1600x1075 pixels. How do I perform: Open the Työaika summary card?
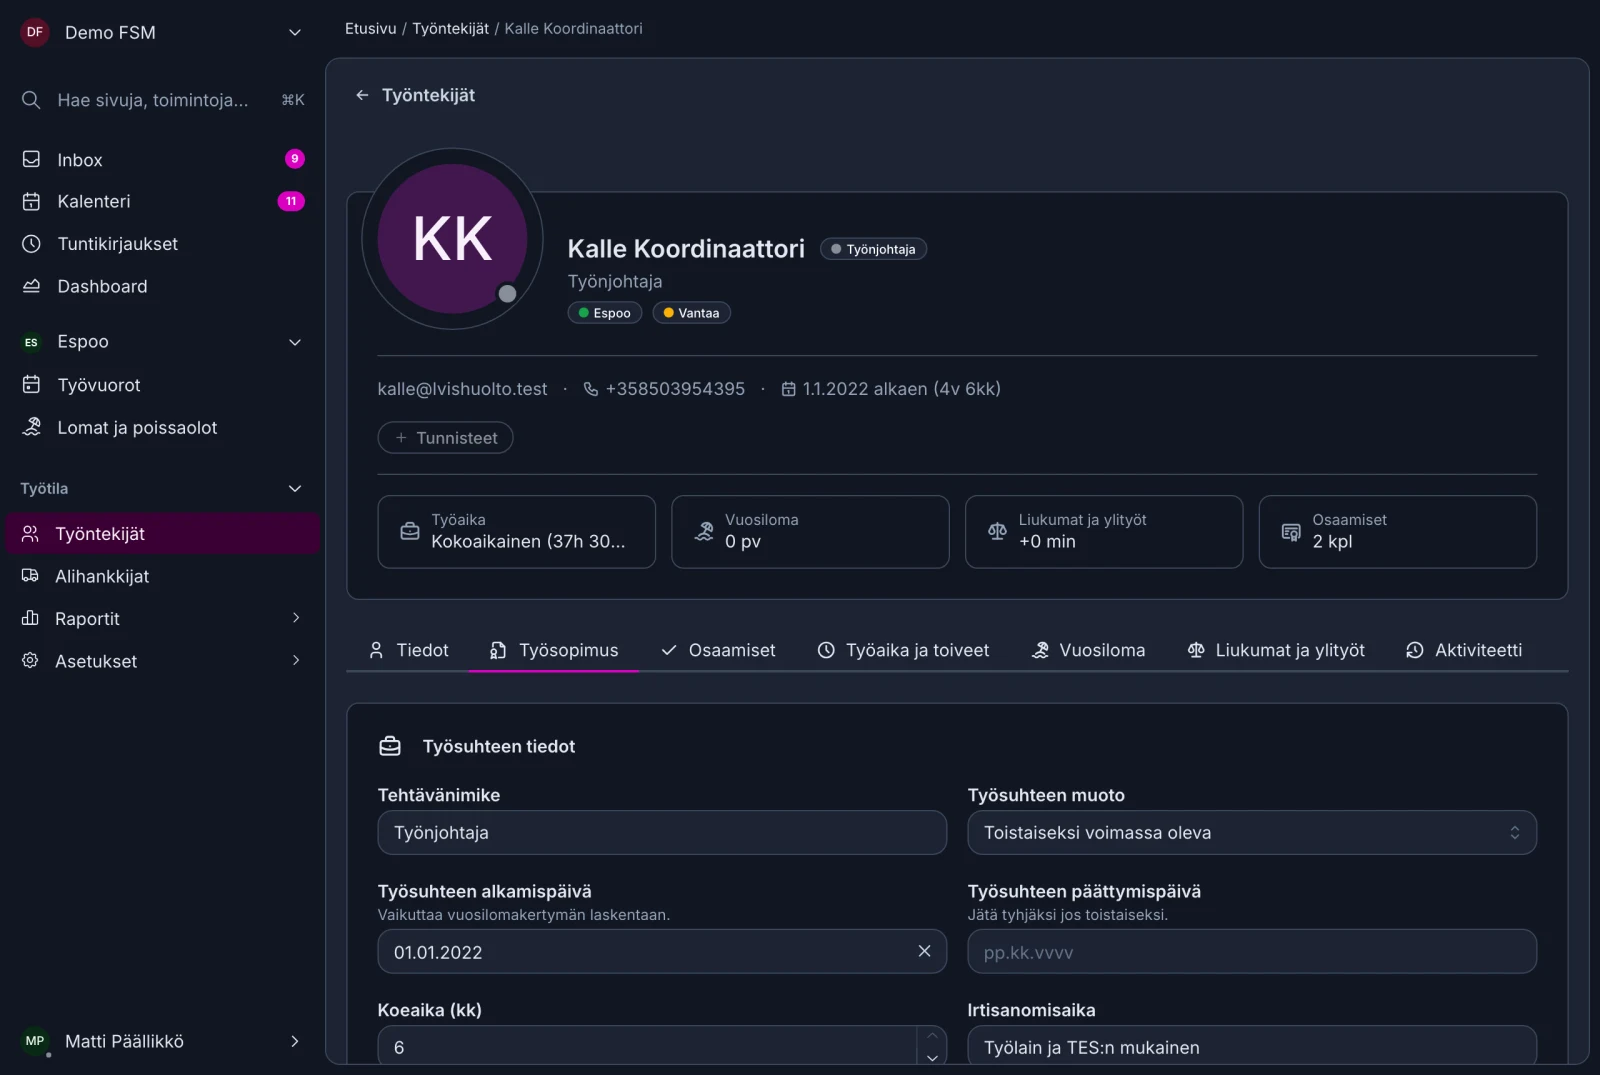[516, 532]
